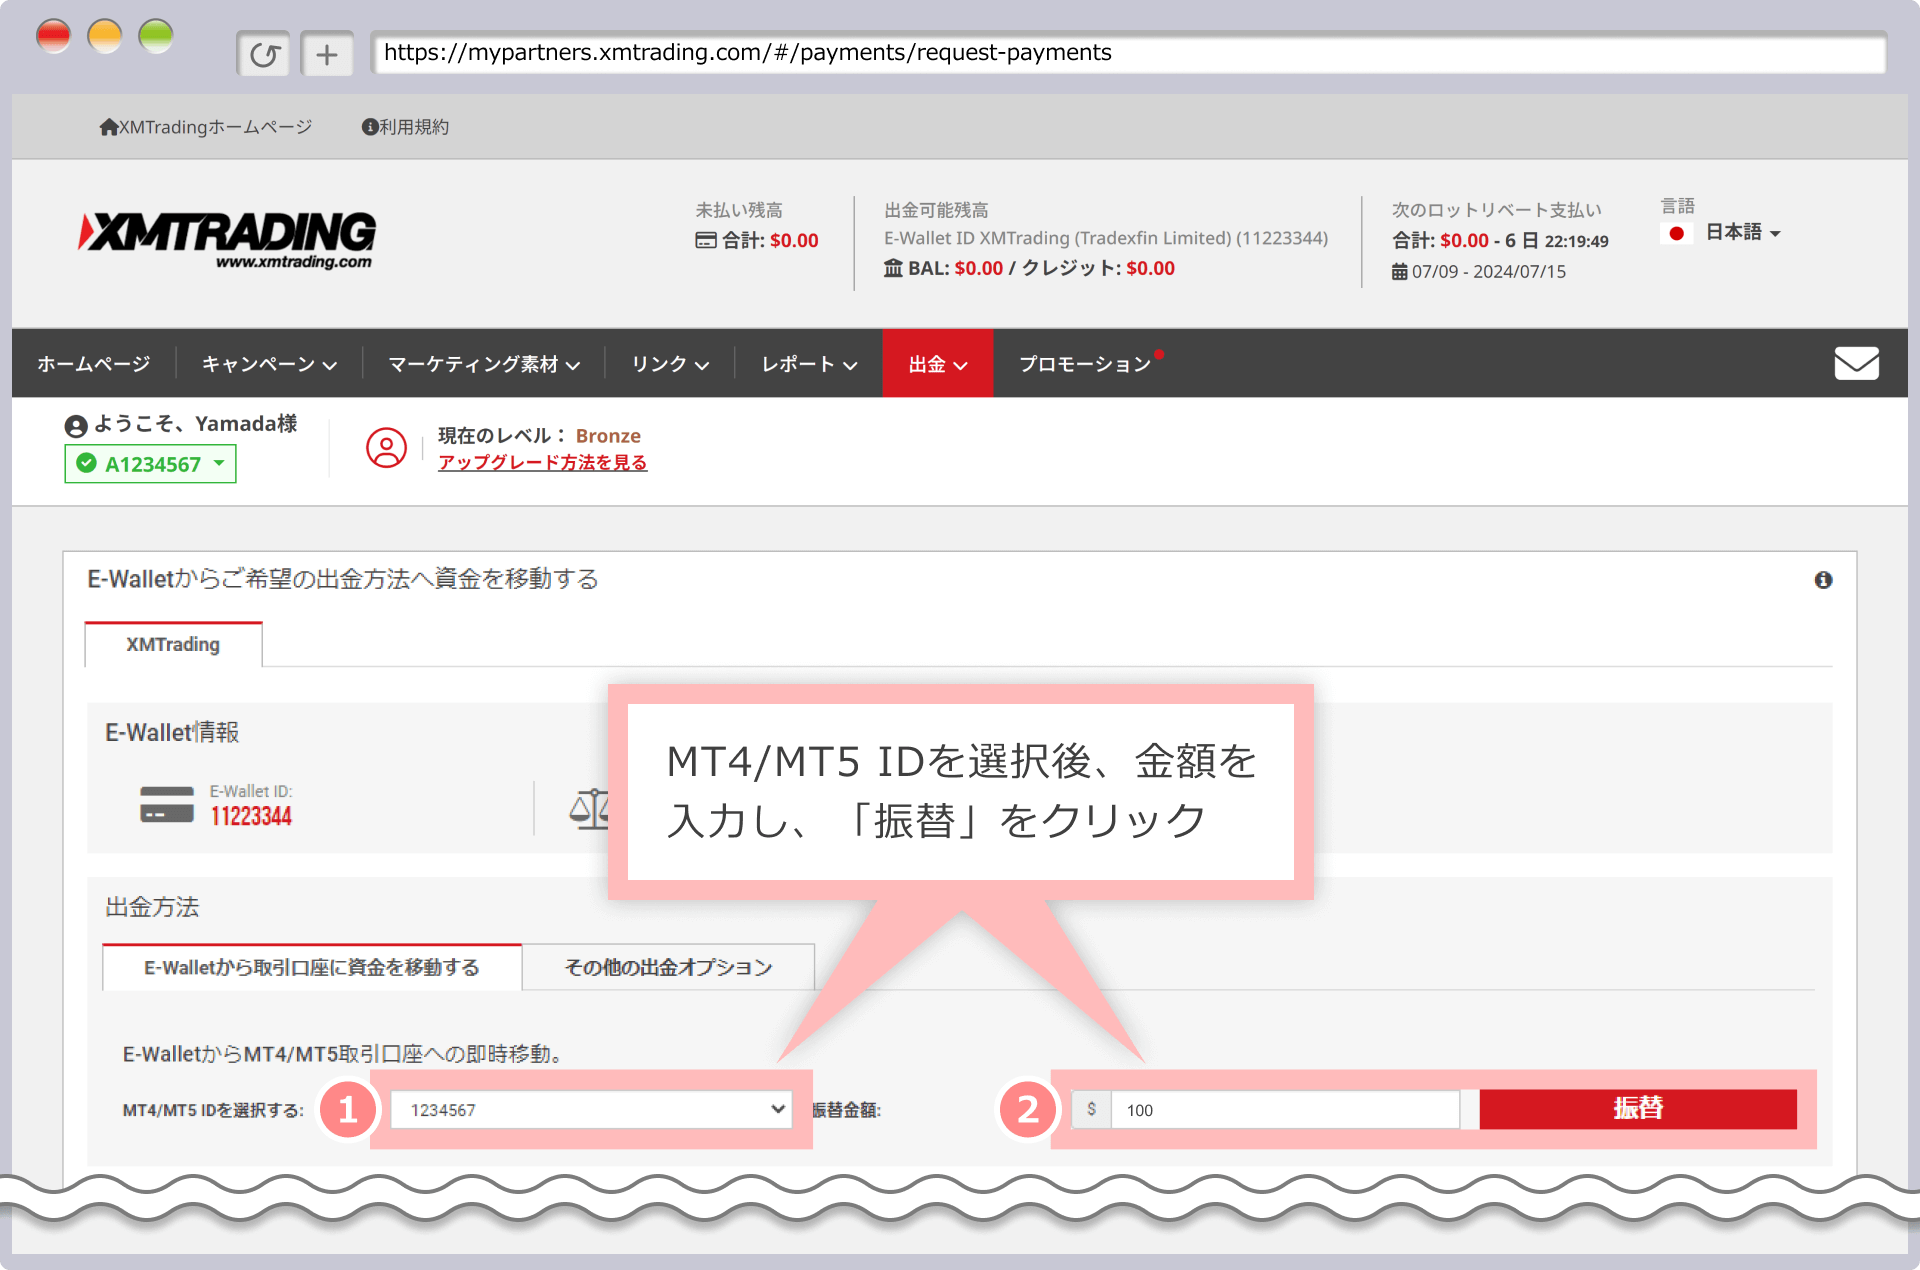Click the browser reload icon
The height and width of the screenshot is (1270, 1920).
coord(264,54)
